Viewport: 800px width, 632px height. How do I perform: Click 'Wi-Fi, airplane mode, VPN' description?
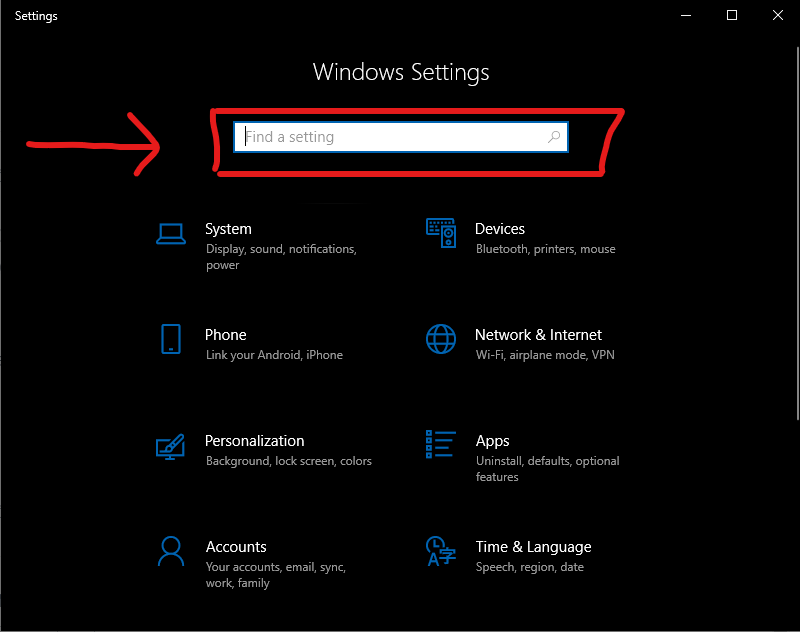pyautogui.click(x=545, y=355)
